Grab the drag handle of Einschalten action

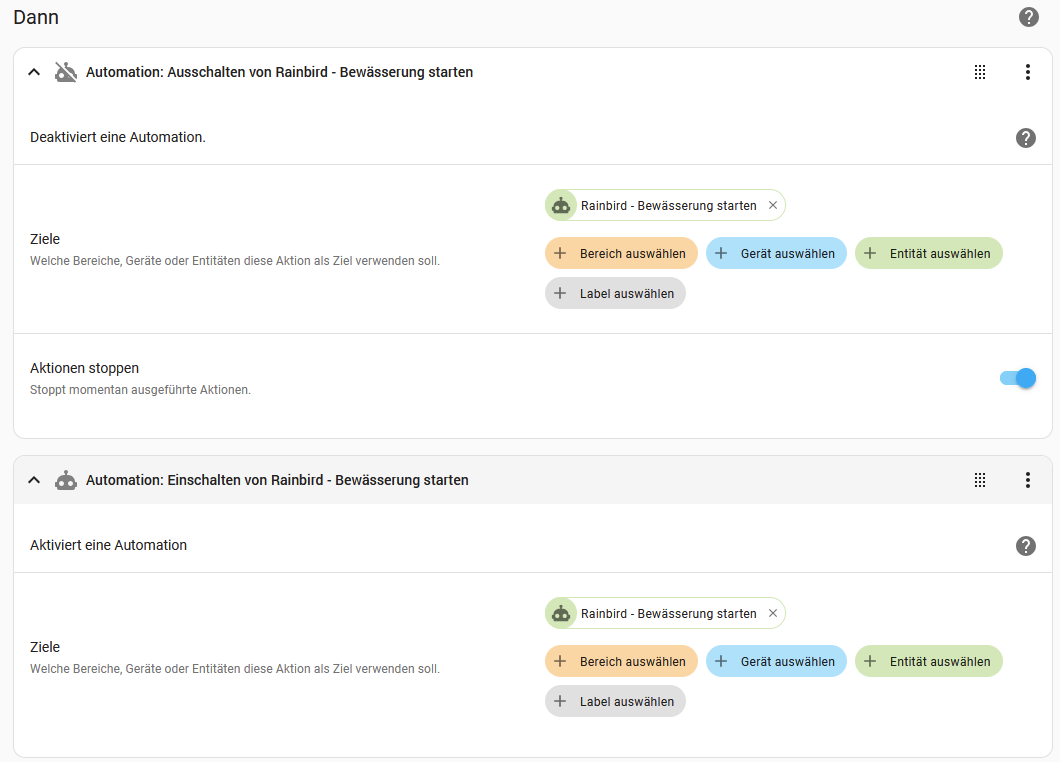[980, 480]
